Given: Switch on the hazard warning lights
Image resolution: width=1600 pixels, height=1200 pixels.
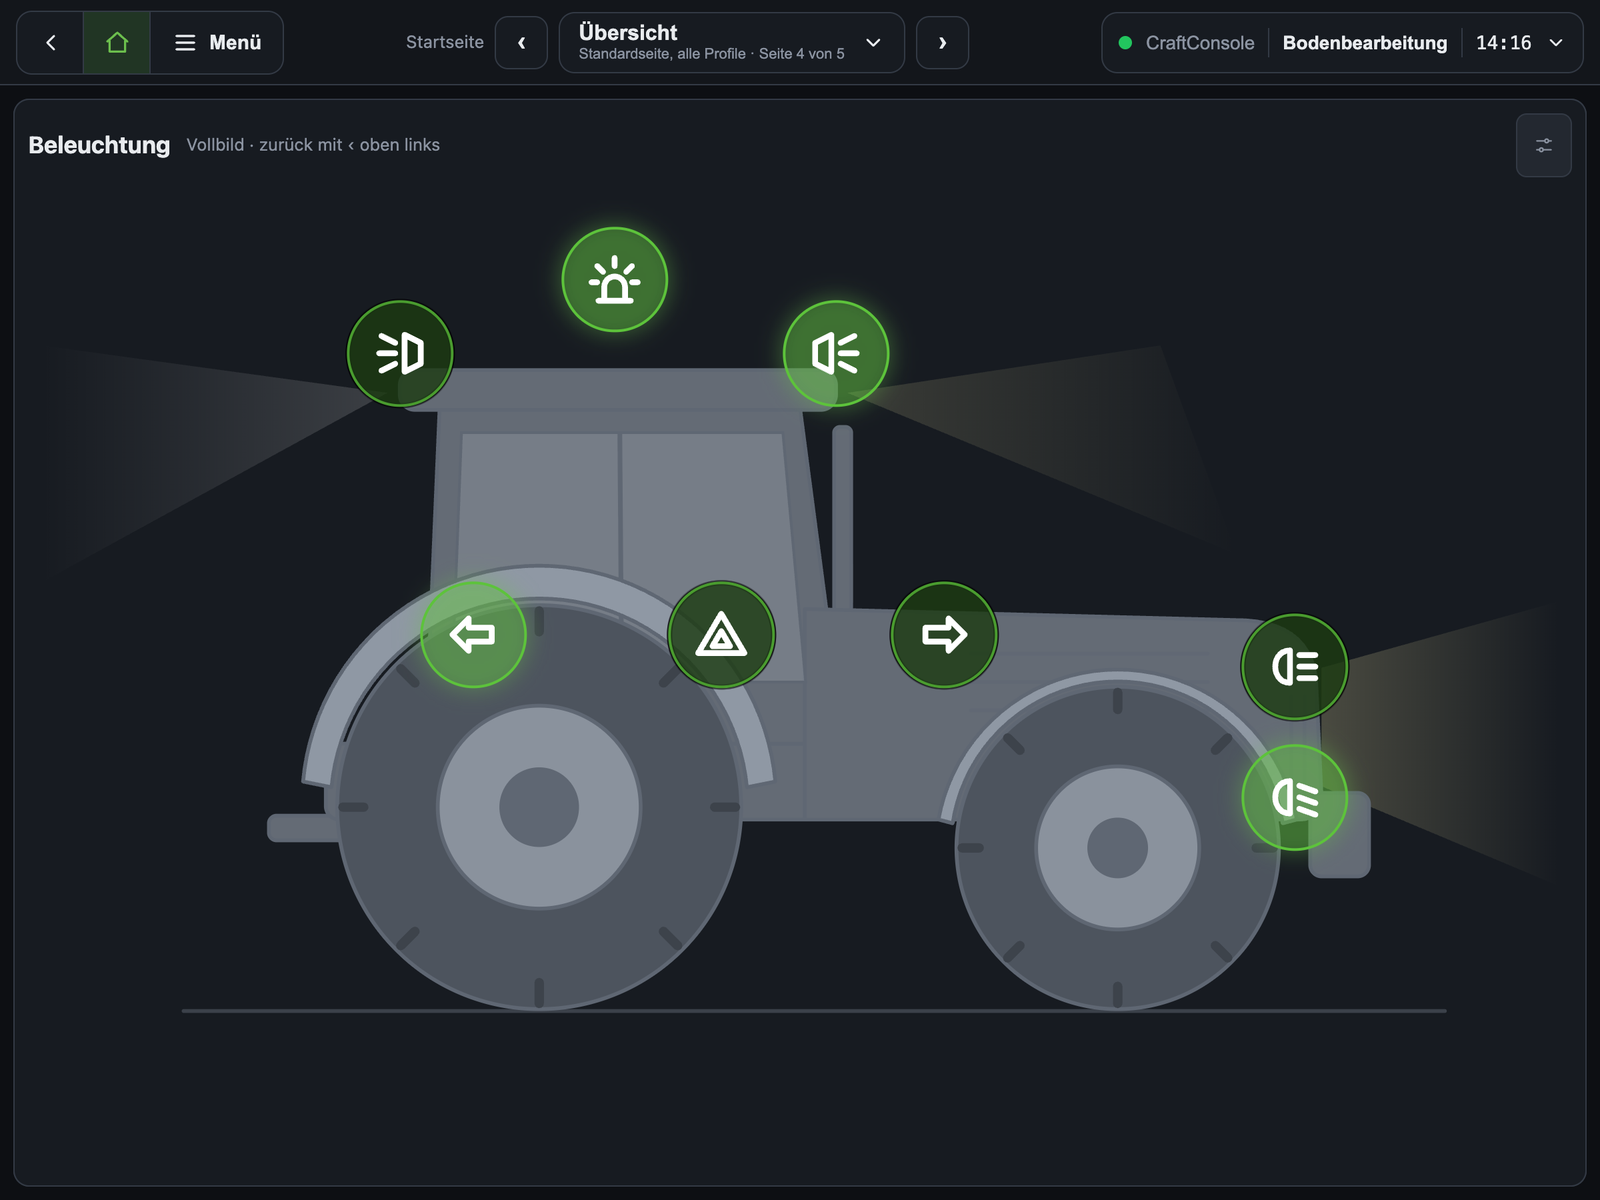Looking at the screenshot, I should click(x=721, y=635).
